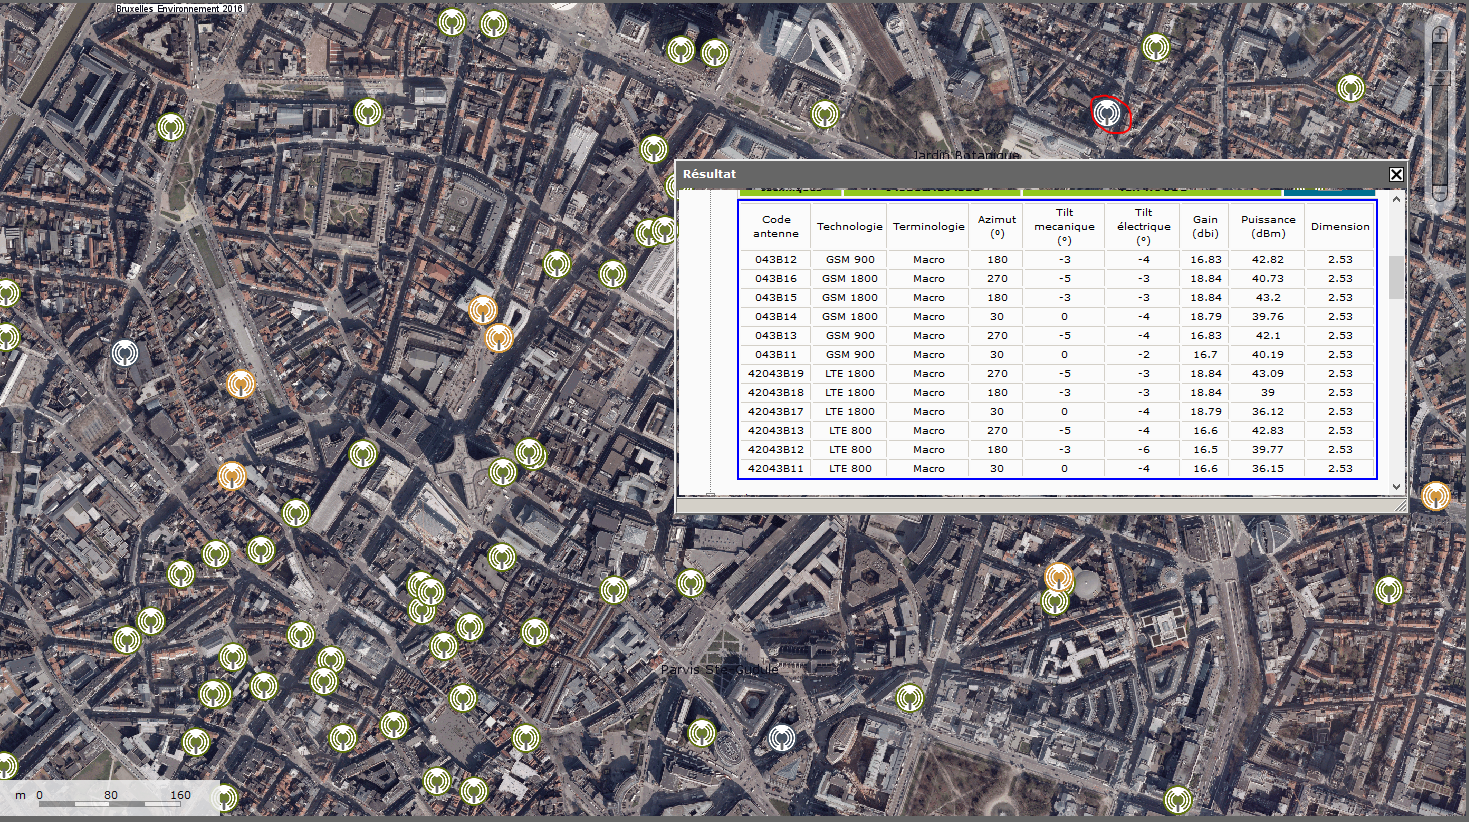Zoom in with the plus button

tap(1440, 35)
